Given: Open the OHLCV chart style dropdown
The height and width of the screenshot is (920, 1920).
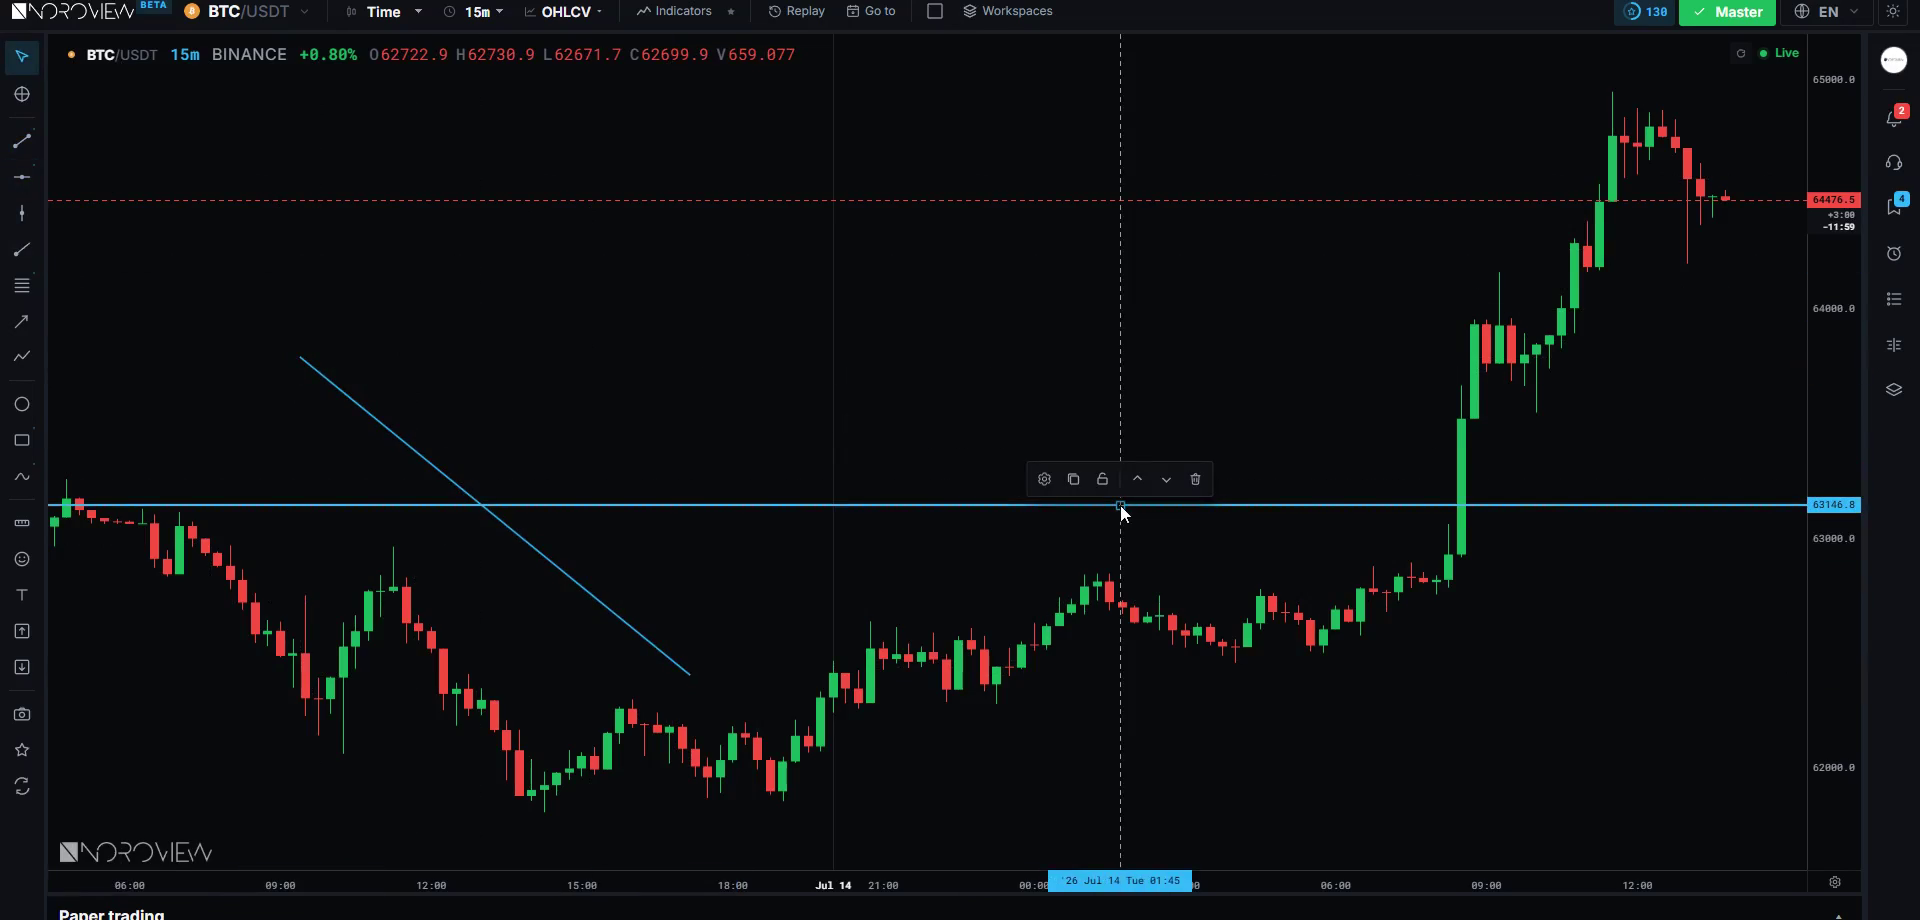Looking at the screenshot, I should click(x=564, y=12).
